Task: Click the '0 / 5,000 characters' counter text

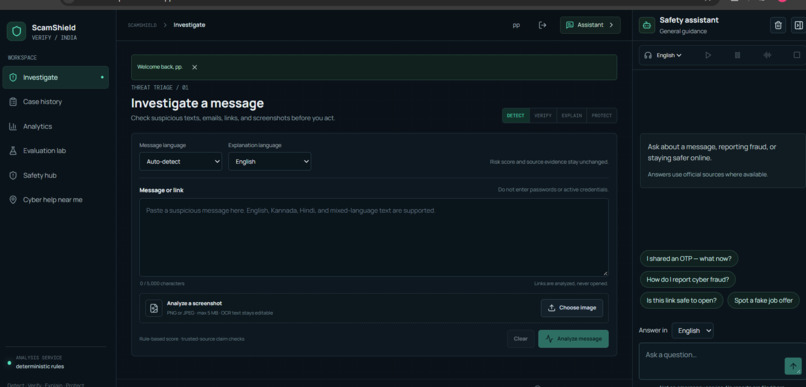Action: tap(162, 284)
